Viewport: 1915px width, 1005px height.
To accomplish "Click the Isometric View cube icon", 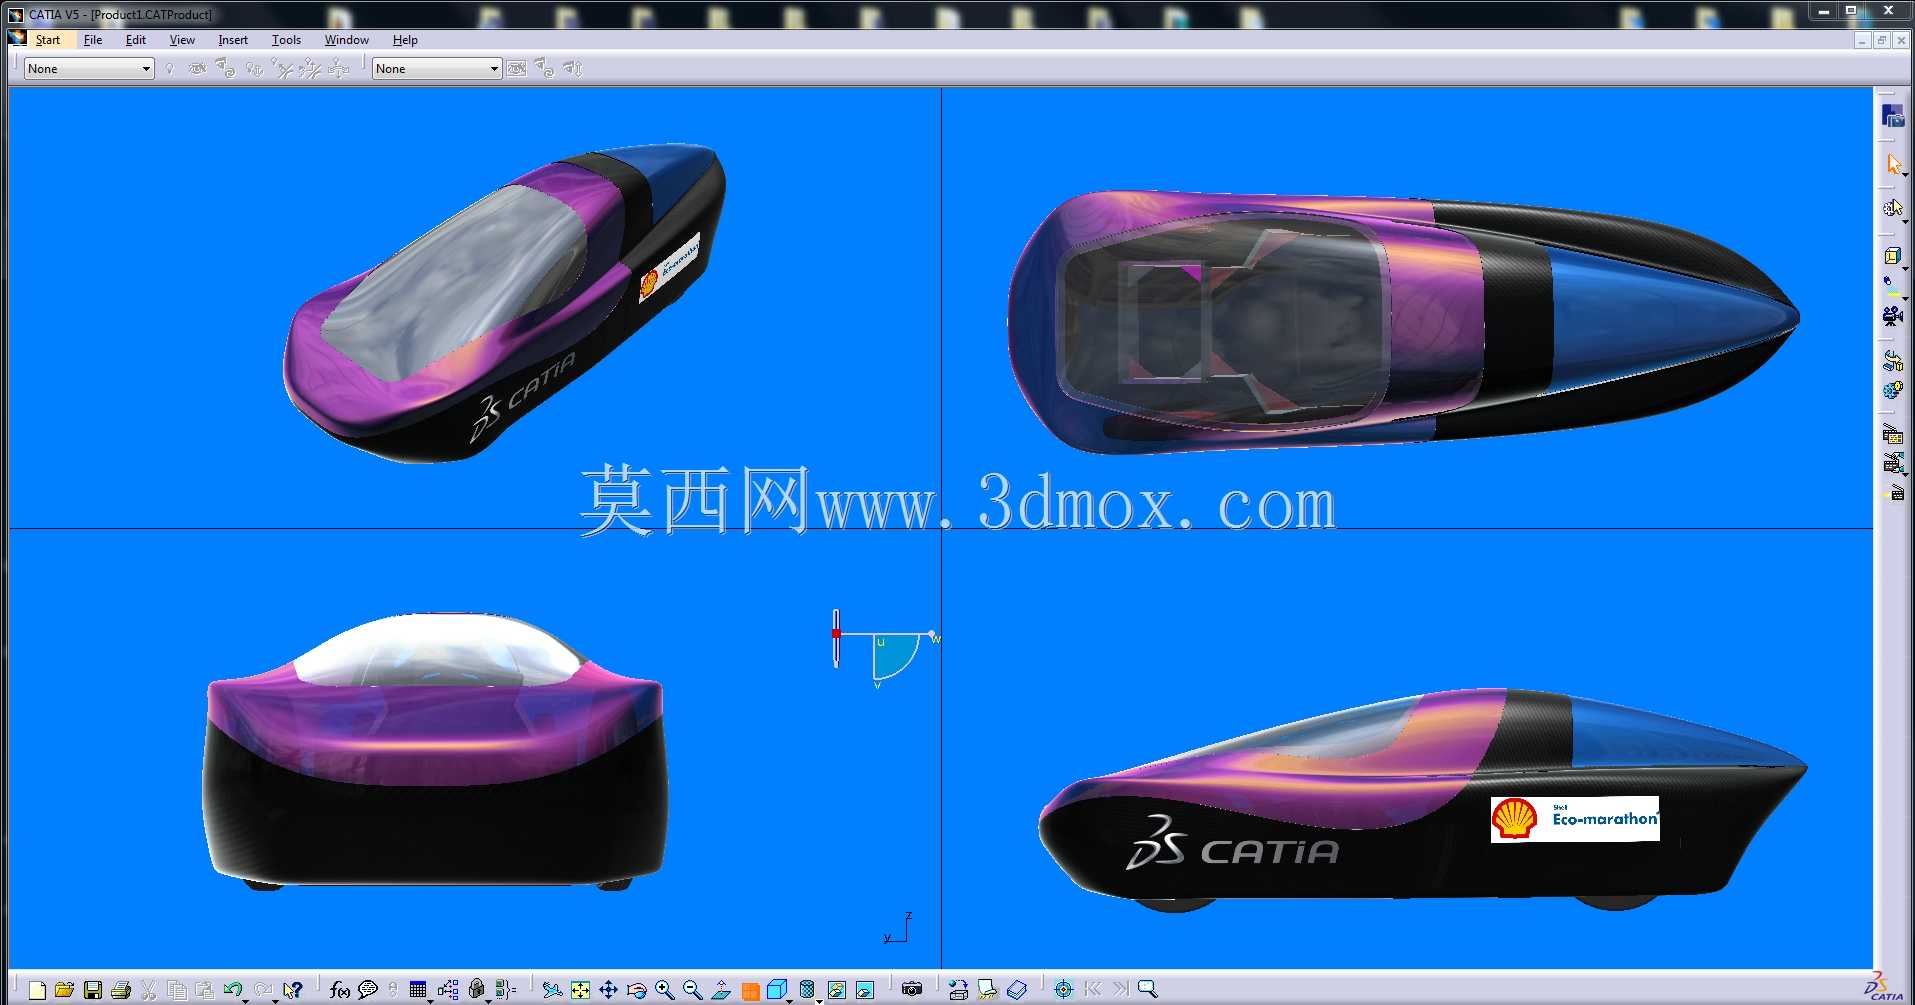I will coord(777,990).
